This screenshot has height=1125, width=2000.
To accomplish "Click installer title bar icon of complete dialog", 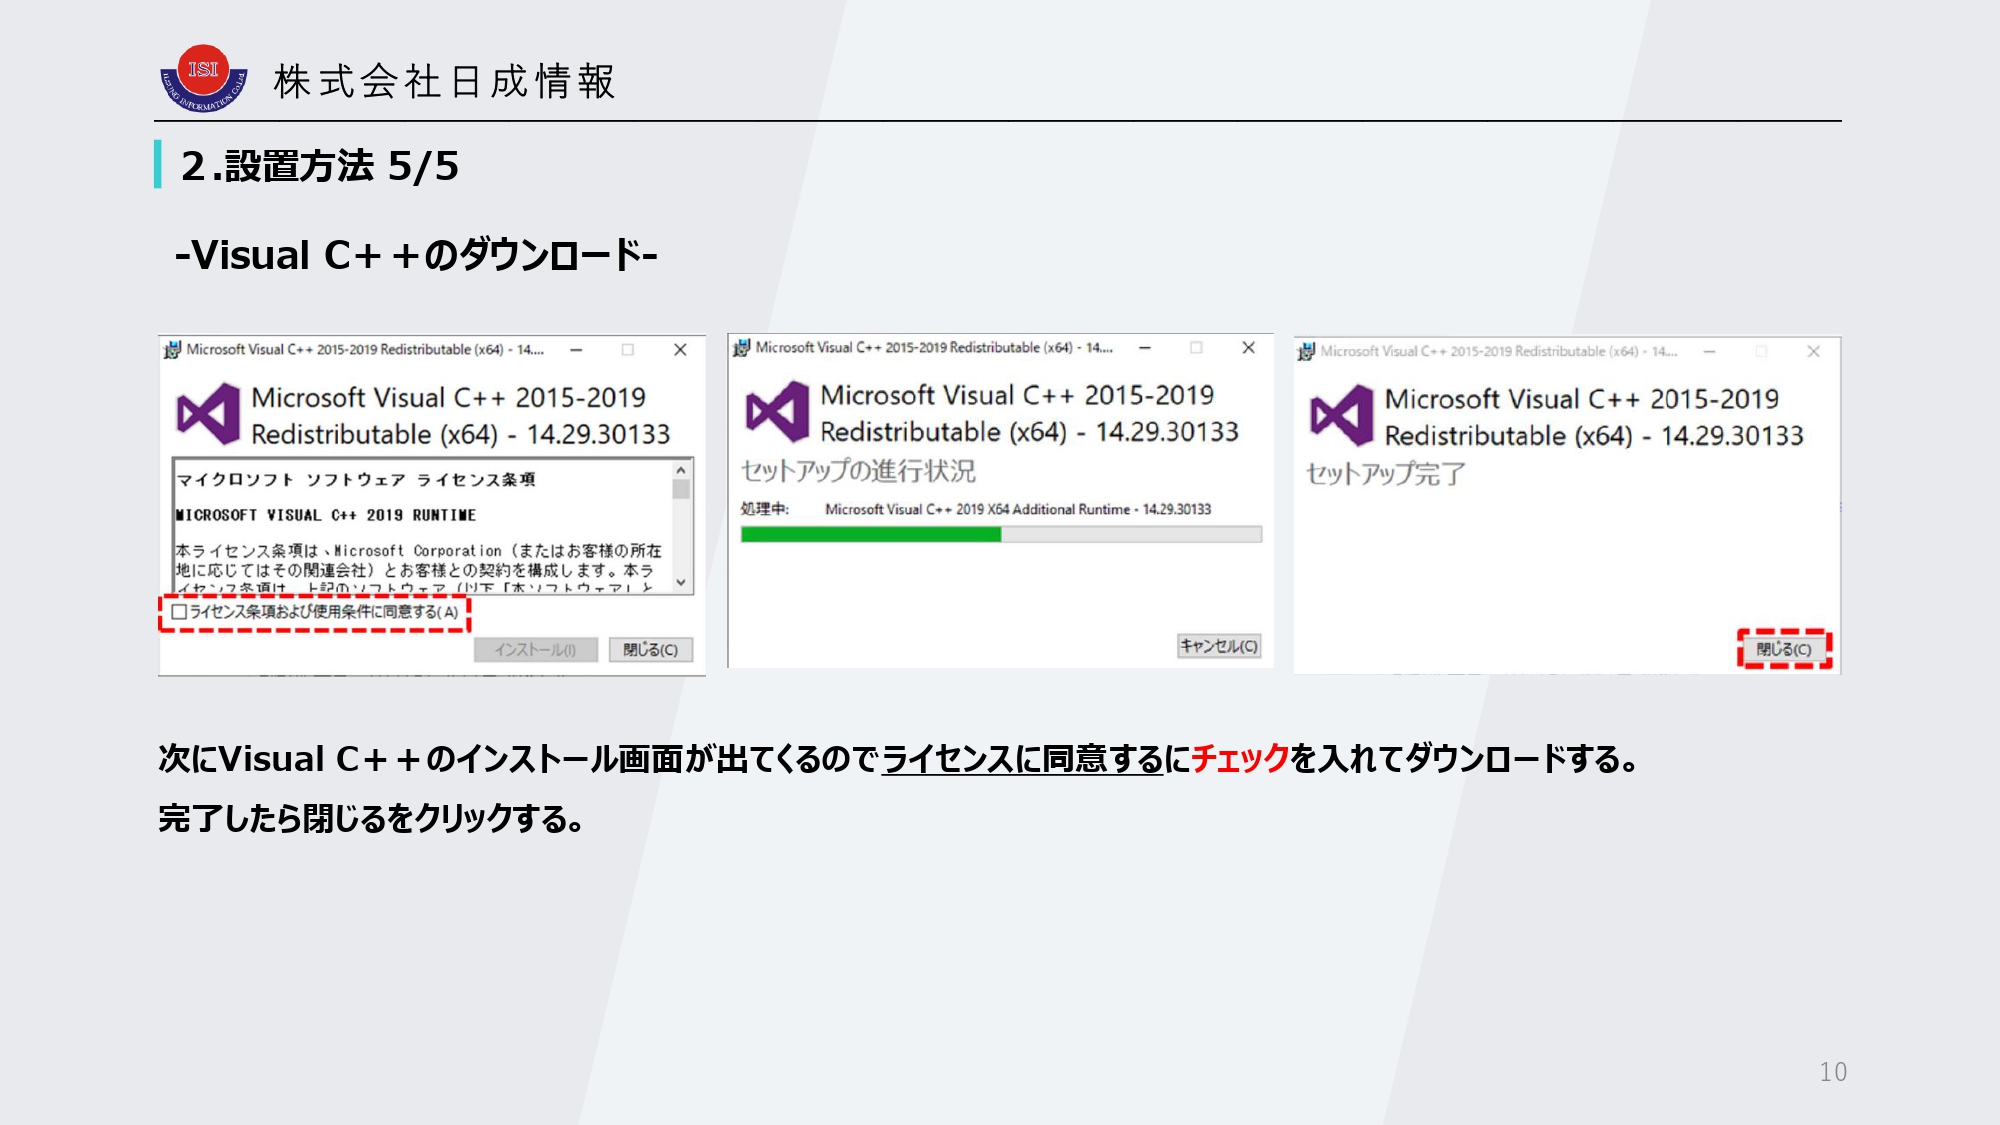I will [x=1306, y=351].
